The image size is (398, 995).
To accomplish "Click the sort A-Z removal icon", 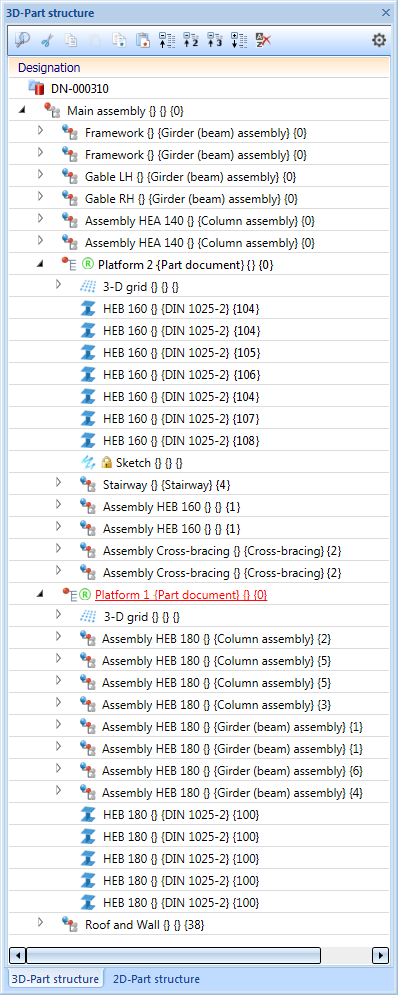I will coord(263,40).
